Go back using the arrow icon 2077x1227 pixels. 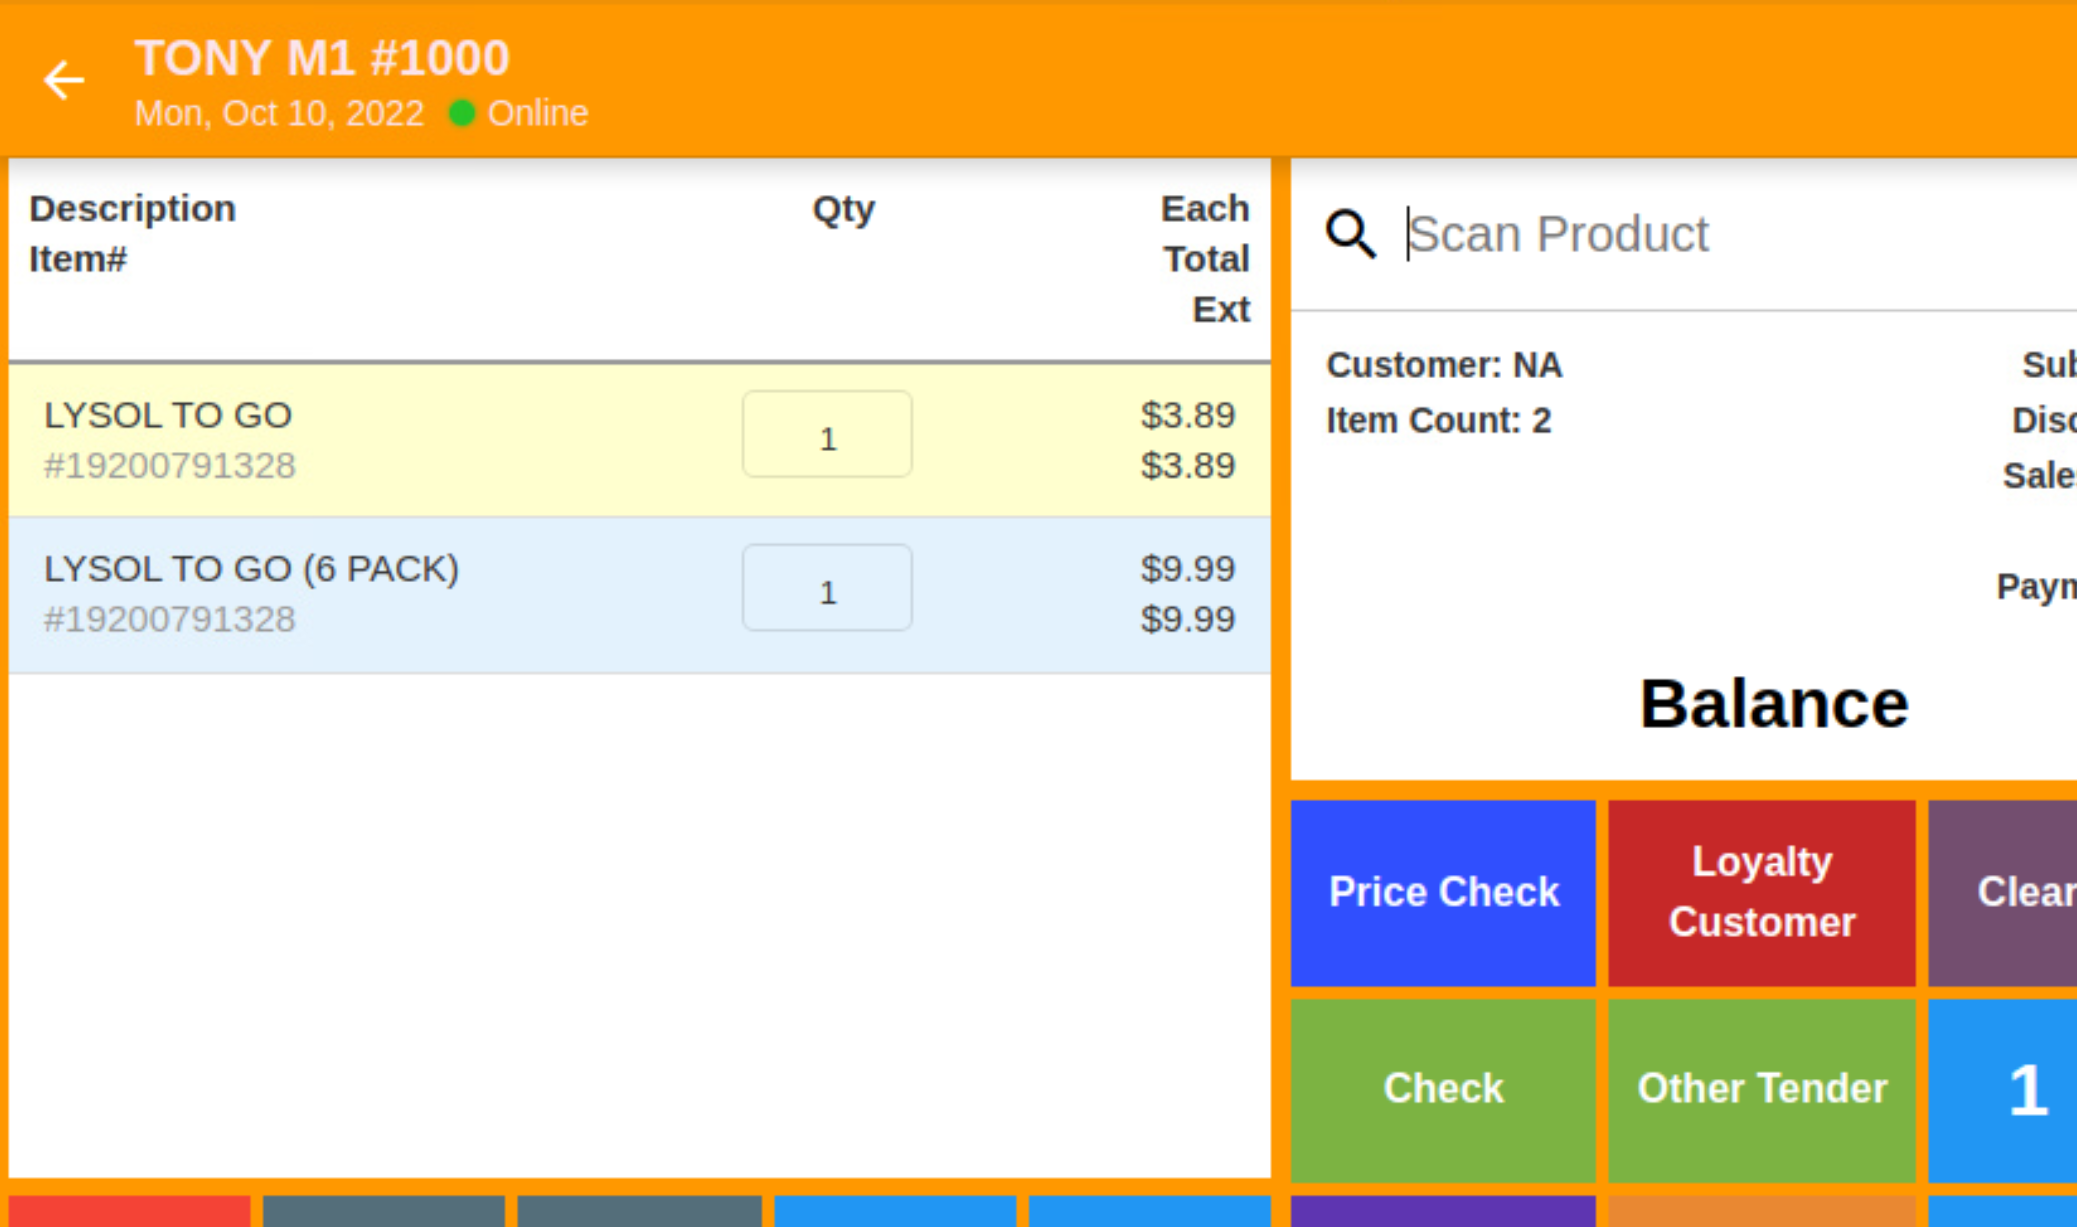(x=64, y=81)
